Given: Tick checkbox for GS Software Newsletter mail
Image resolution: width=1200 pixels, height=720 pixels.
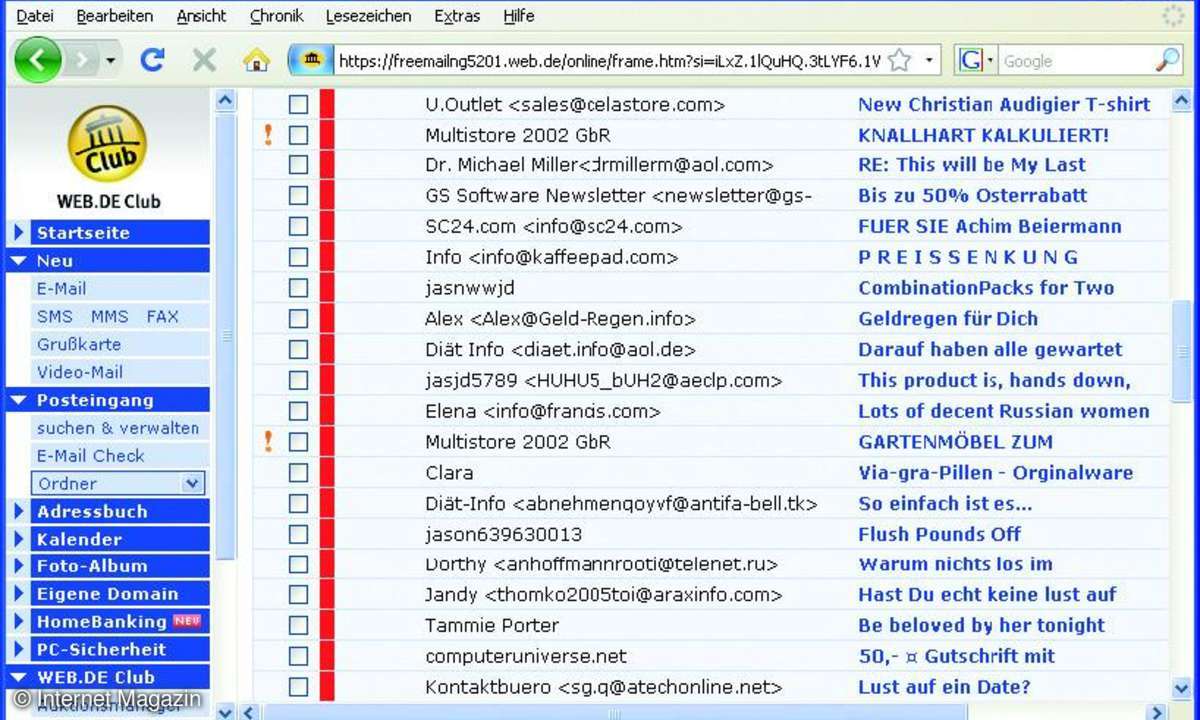Looking at the screenshot, I should 298,196.
